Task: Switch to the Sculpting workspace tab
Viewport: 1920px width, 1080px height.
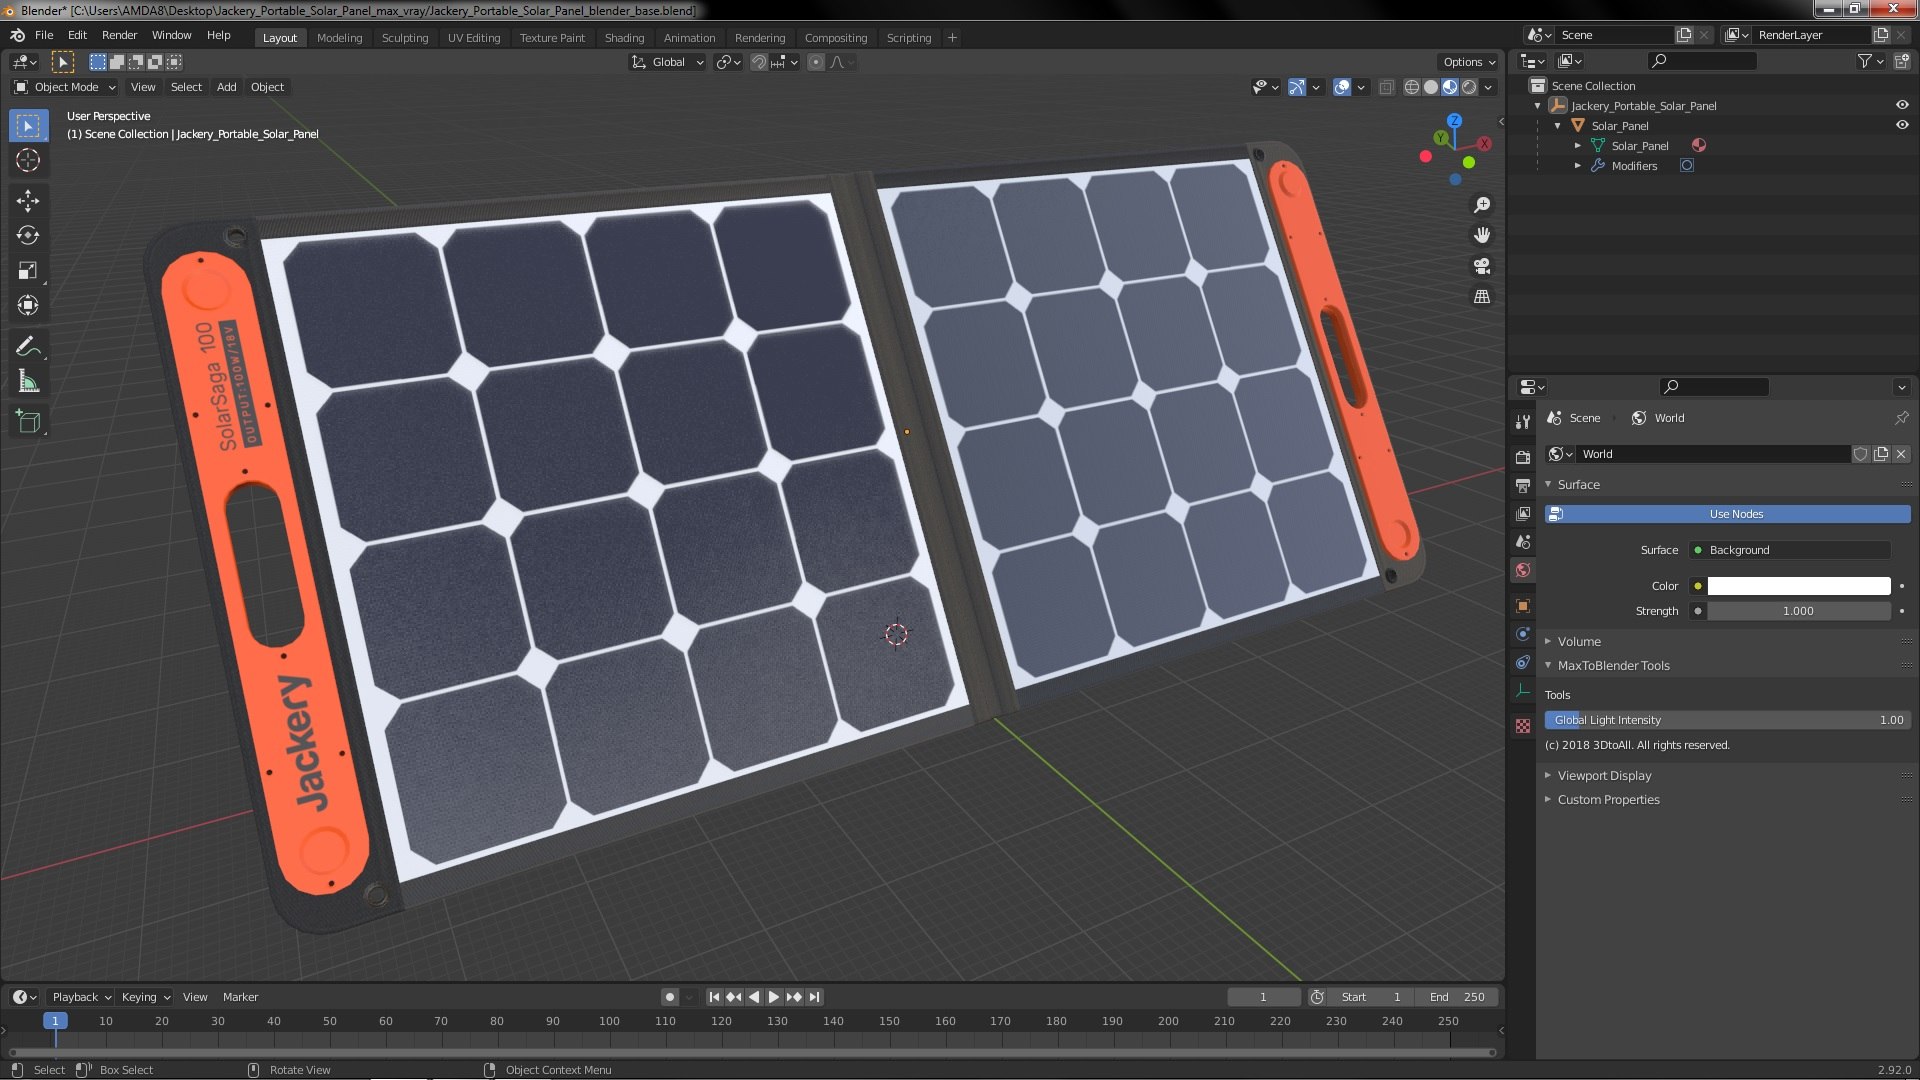Action: [x=405, y=38]
